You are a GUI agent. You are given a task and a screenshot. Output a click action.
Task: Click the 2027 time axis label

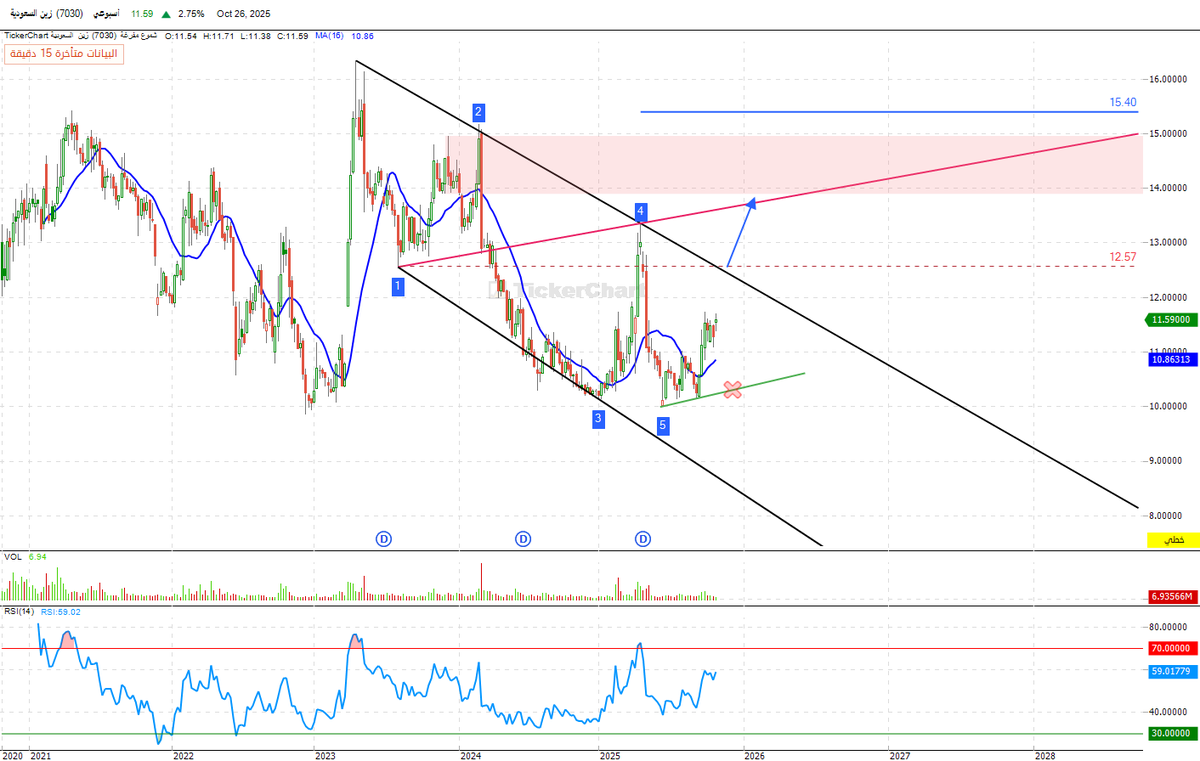899,754
